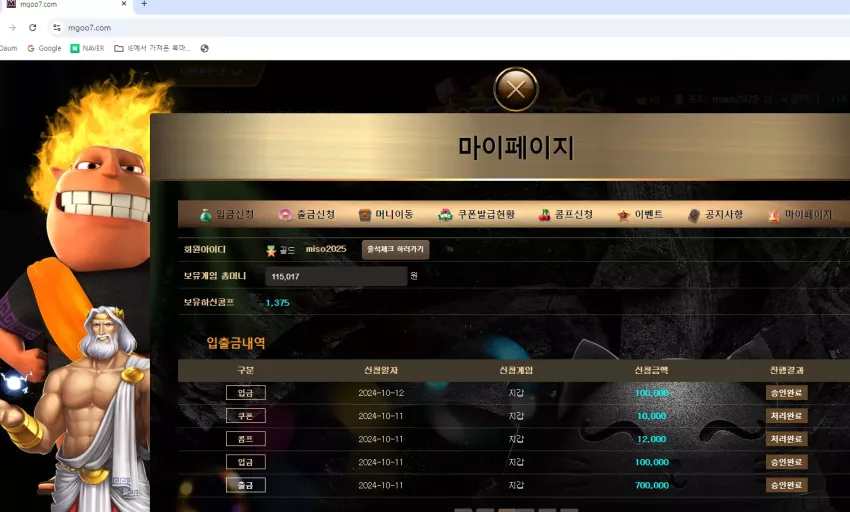
Task: Open the IE에서 가져온 북마크 folder
Action: point(152,48)
